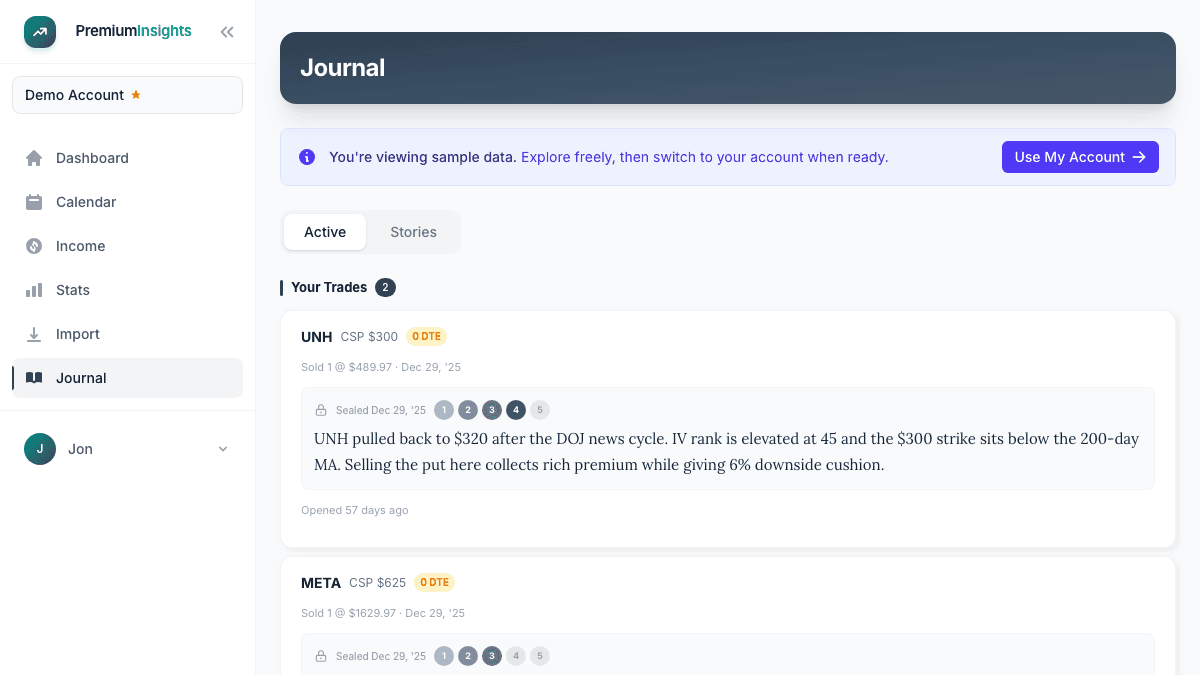Select the Calendar icon in the sidebar
Screen dimensions: 1200x675
click(33, 202)
